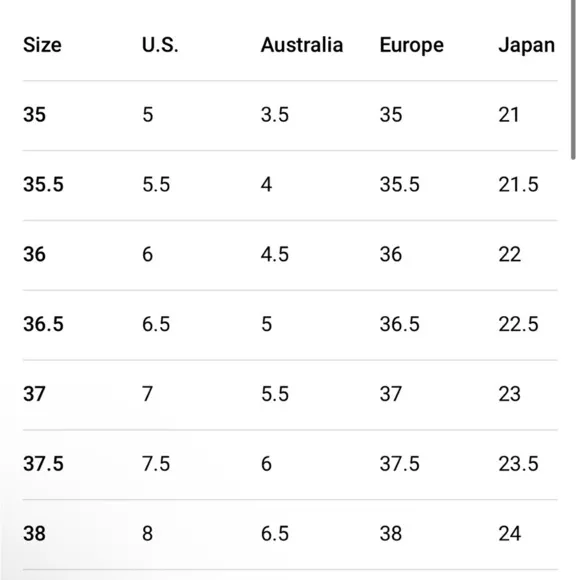The image size is (580, 580).
Task: Click Japan value 24 cell
Action: tap(509, 534)
